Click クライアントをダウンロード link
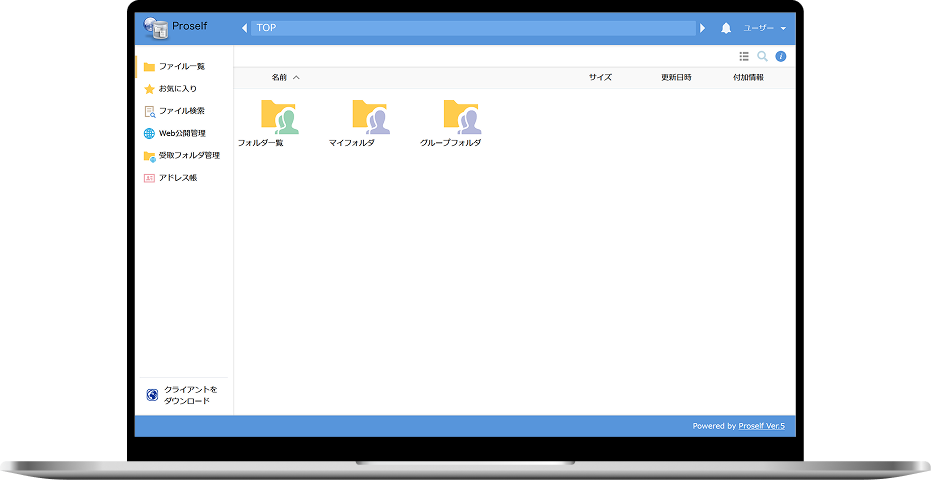 coord(189,395)
